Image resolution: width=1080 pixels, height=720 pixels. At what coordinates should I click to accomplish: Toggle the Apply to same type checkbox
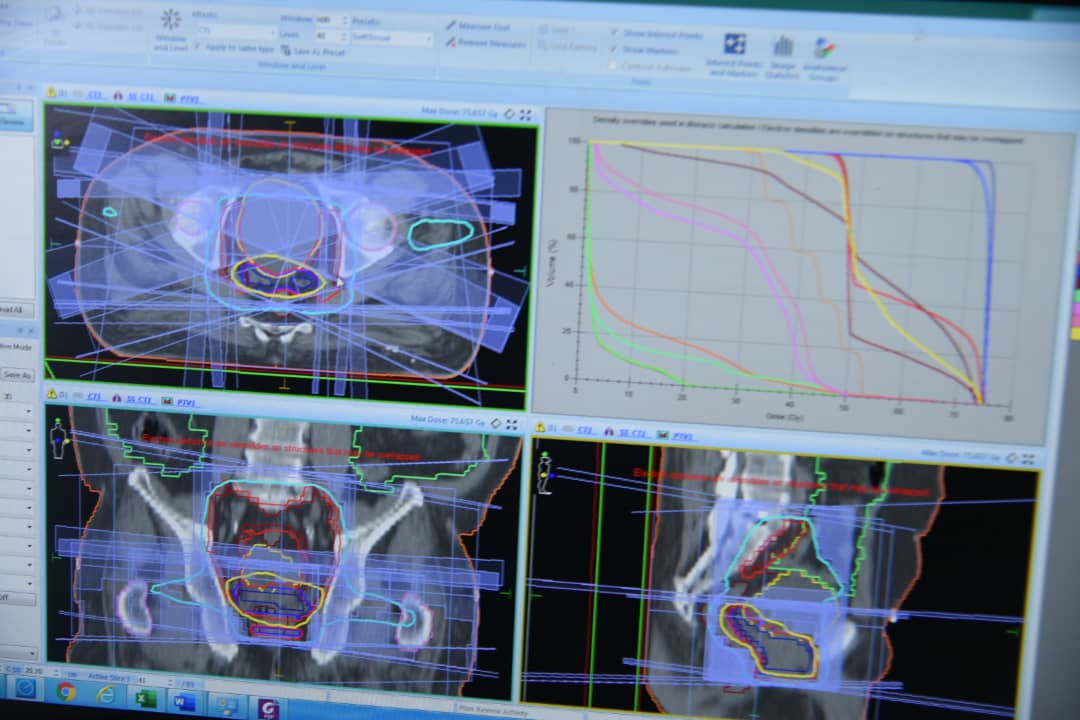point(198,48)
